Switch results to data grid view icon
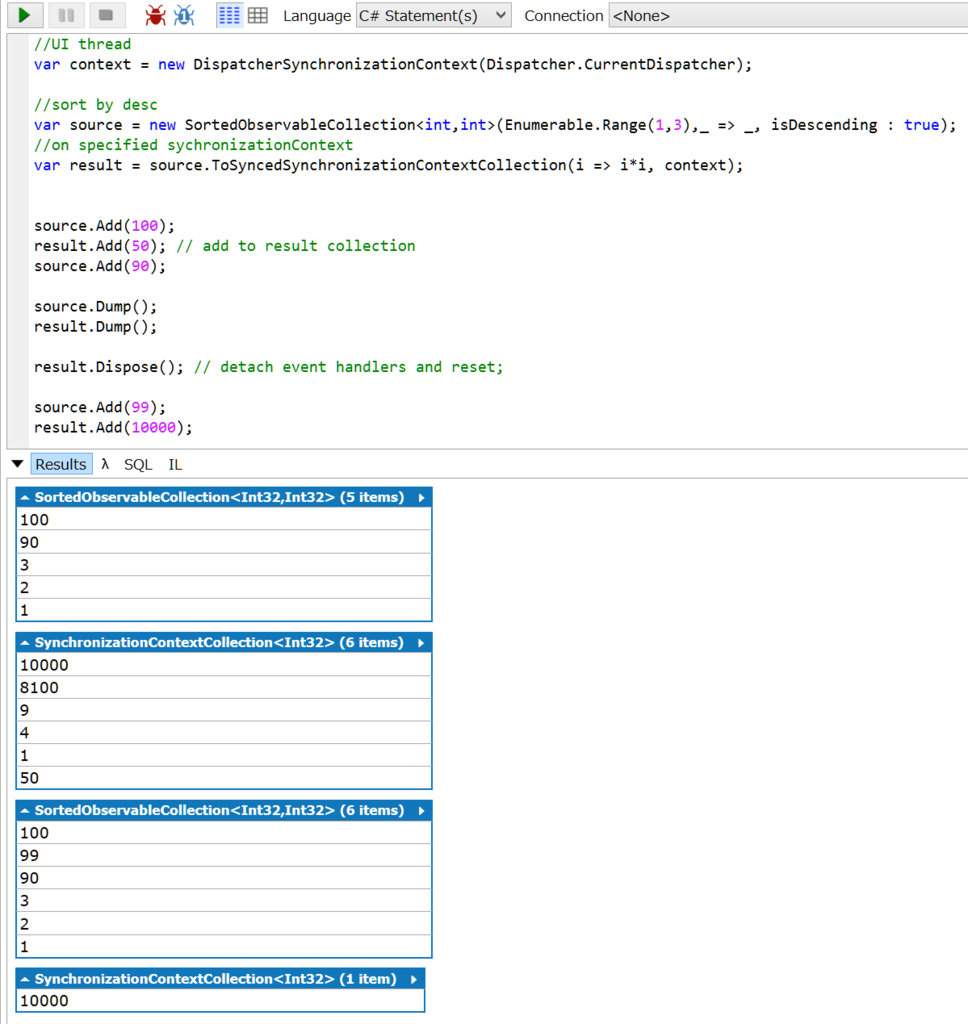The width and height of the screenshot is (968, 1024). 258,16
